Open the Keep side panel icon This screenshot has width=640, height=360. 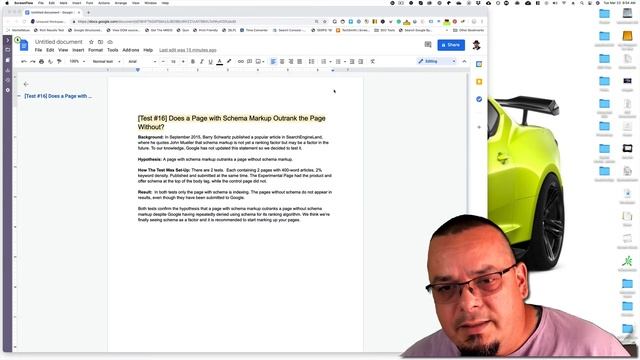[479, 82]
